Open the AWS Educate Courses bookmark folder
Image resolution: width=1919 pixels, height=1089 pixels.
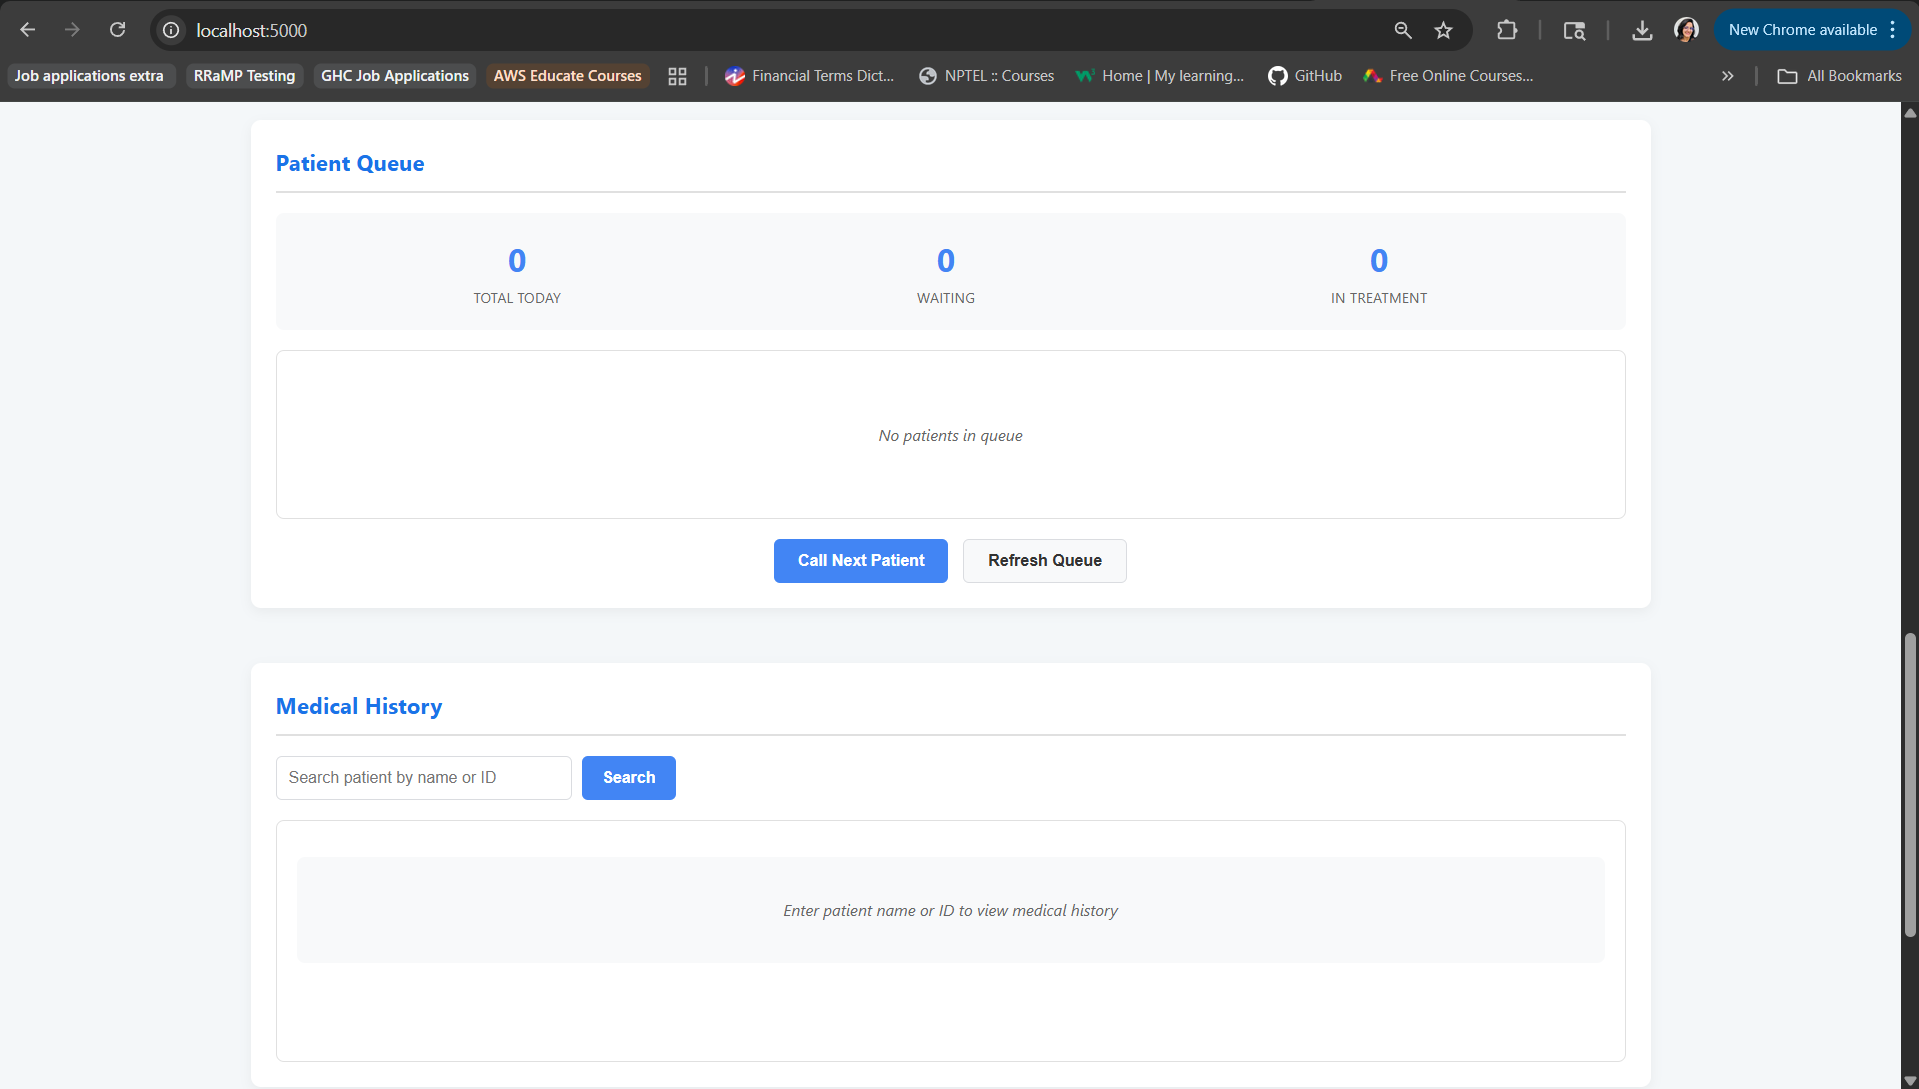point(567,76)
